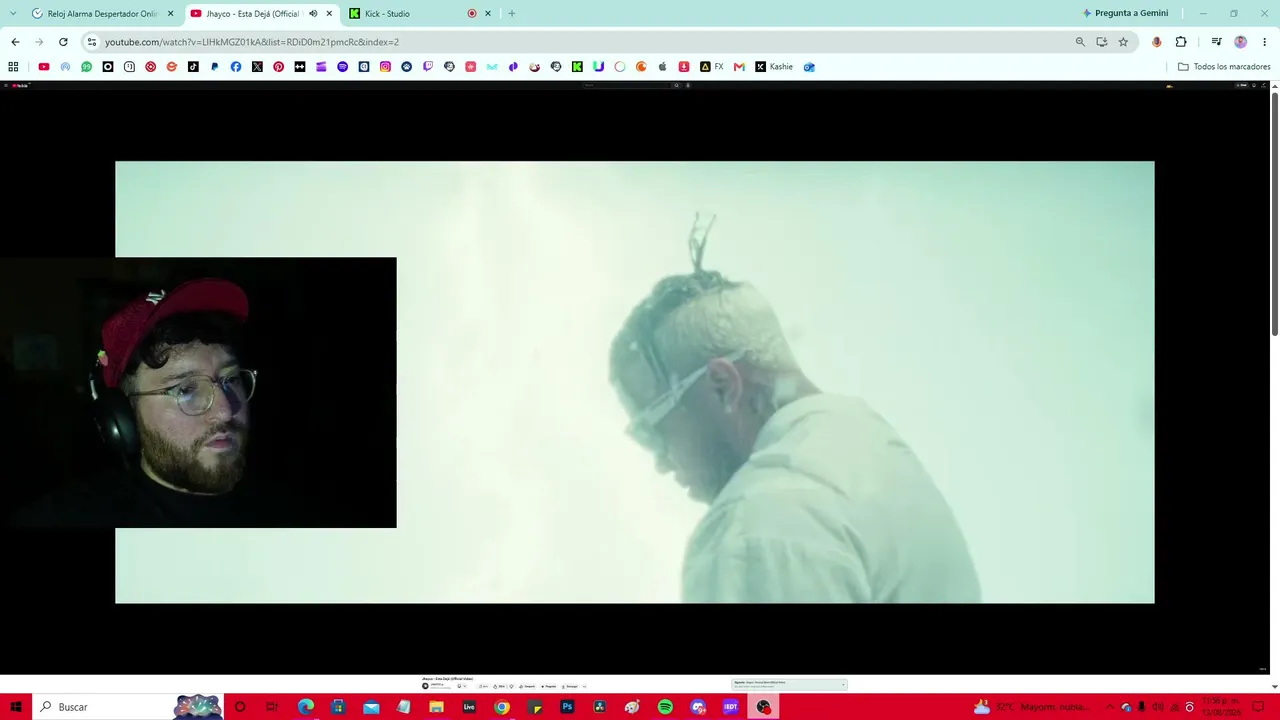Open the Todos los marcadores folder
Viewport: 1280px width, 720px height.
(1224, 67)
